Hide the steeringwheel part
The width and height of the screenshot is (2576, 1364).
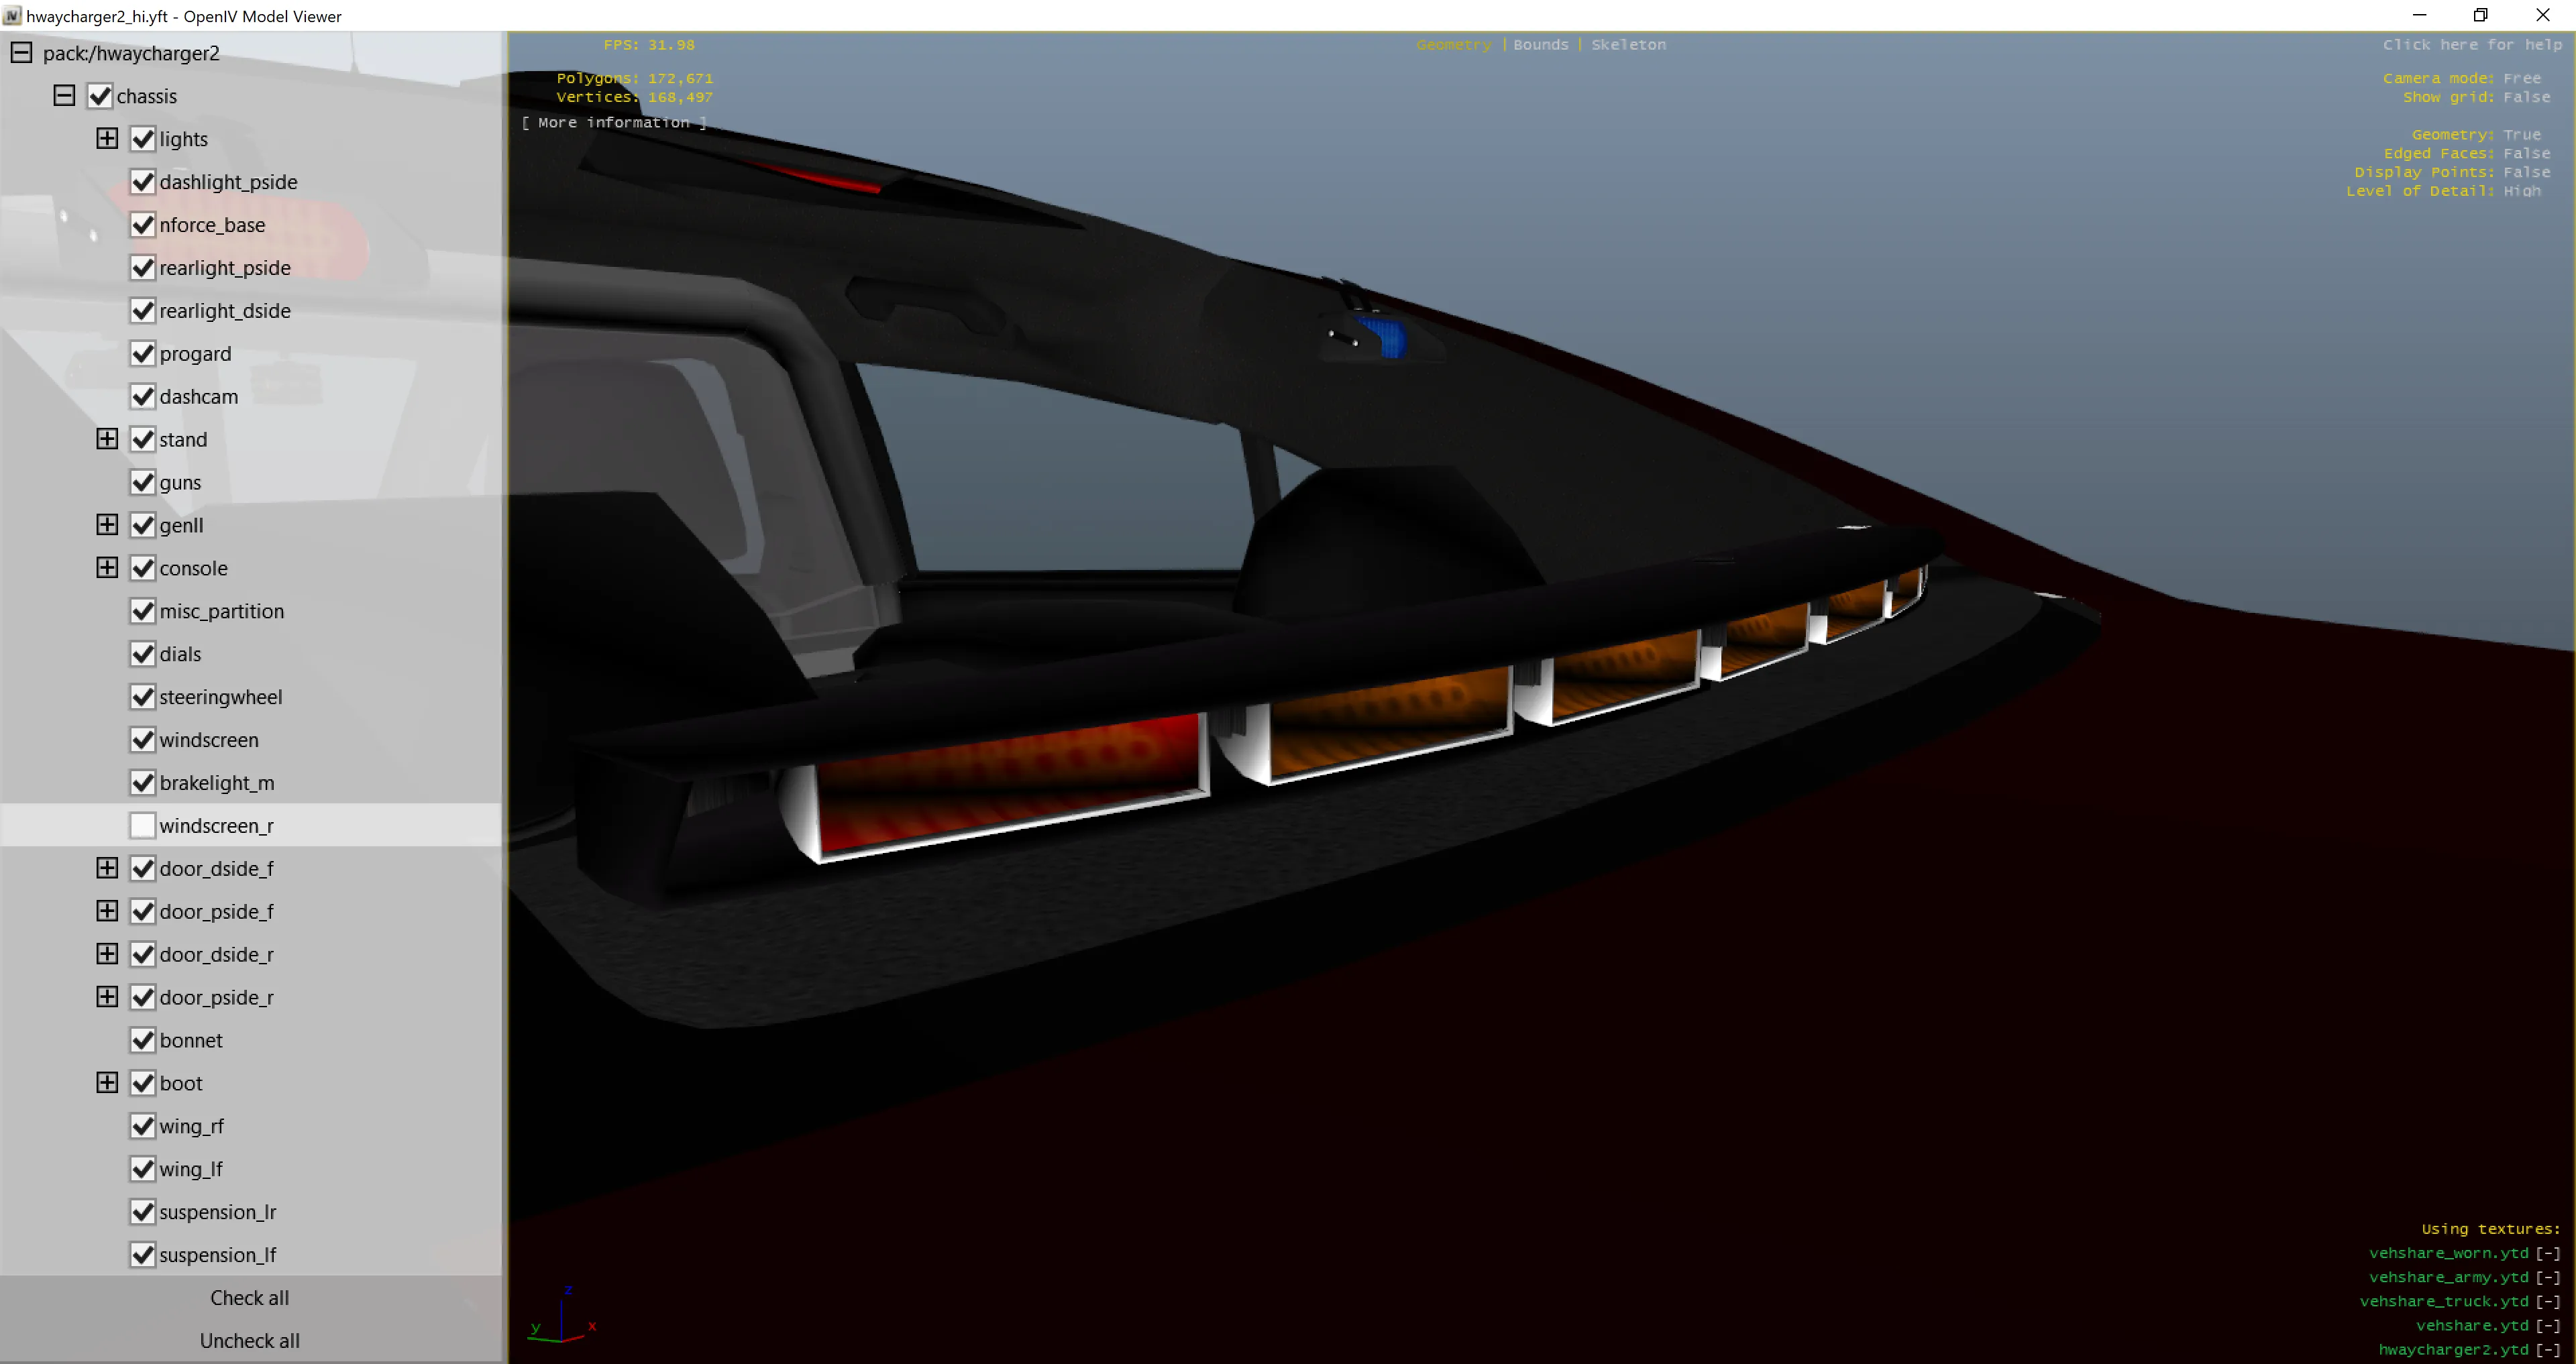point(143,697)
